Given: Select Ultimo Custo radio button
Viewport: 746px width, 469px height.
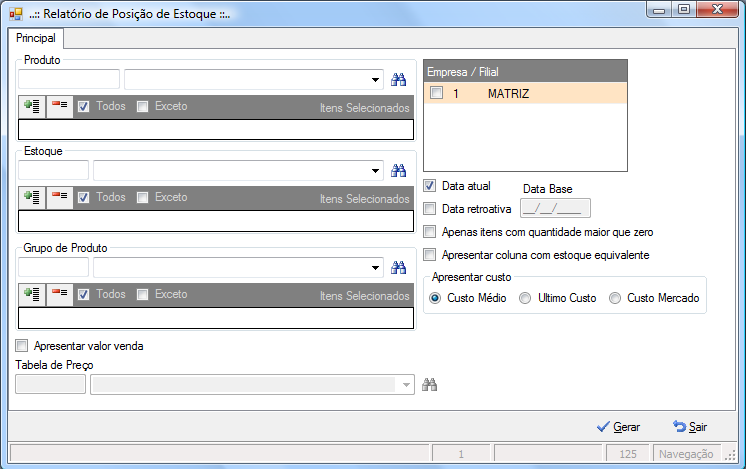Looking at the screenshot, I should tap(525, 298).
